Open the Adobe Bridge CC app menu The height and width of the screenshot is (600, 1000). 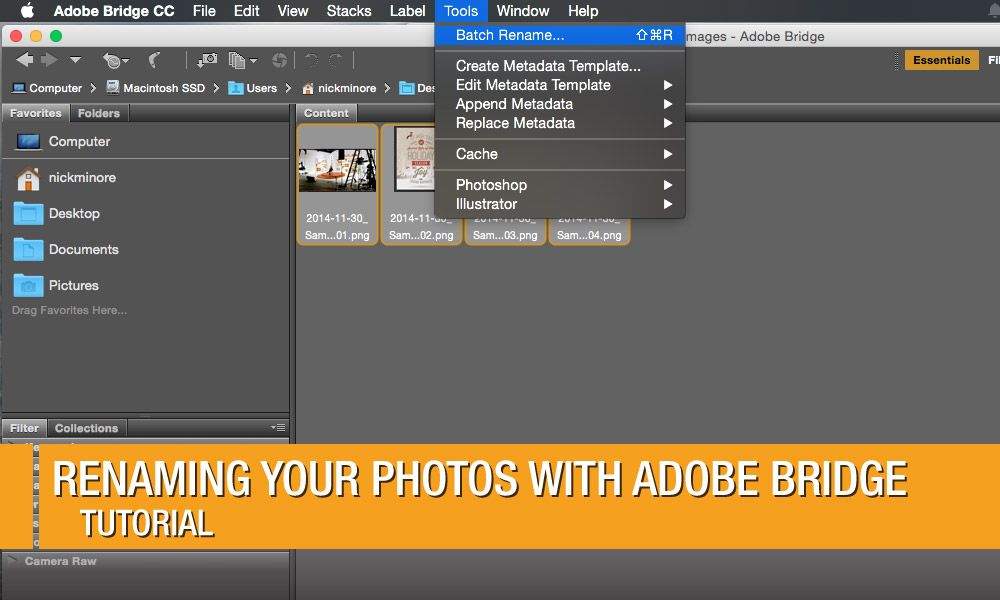point(114,11)
